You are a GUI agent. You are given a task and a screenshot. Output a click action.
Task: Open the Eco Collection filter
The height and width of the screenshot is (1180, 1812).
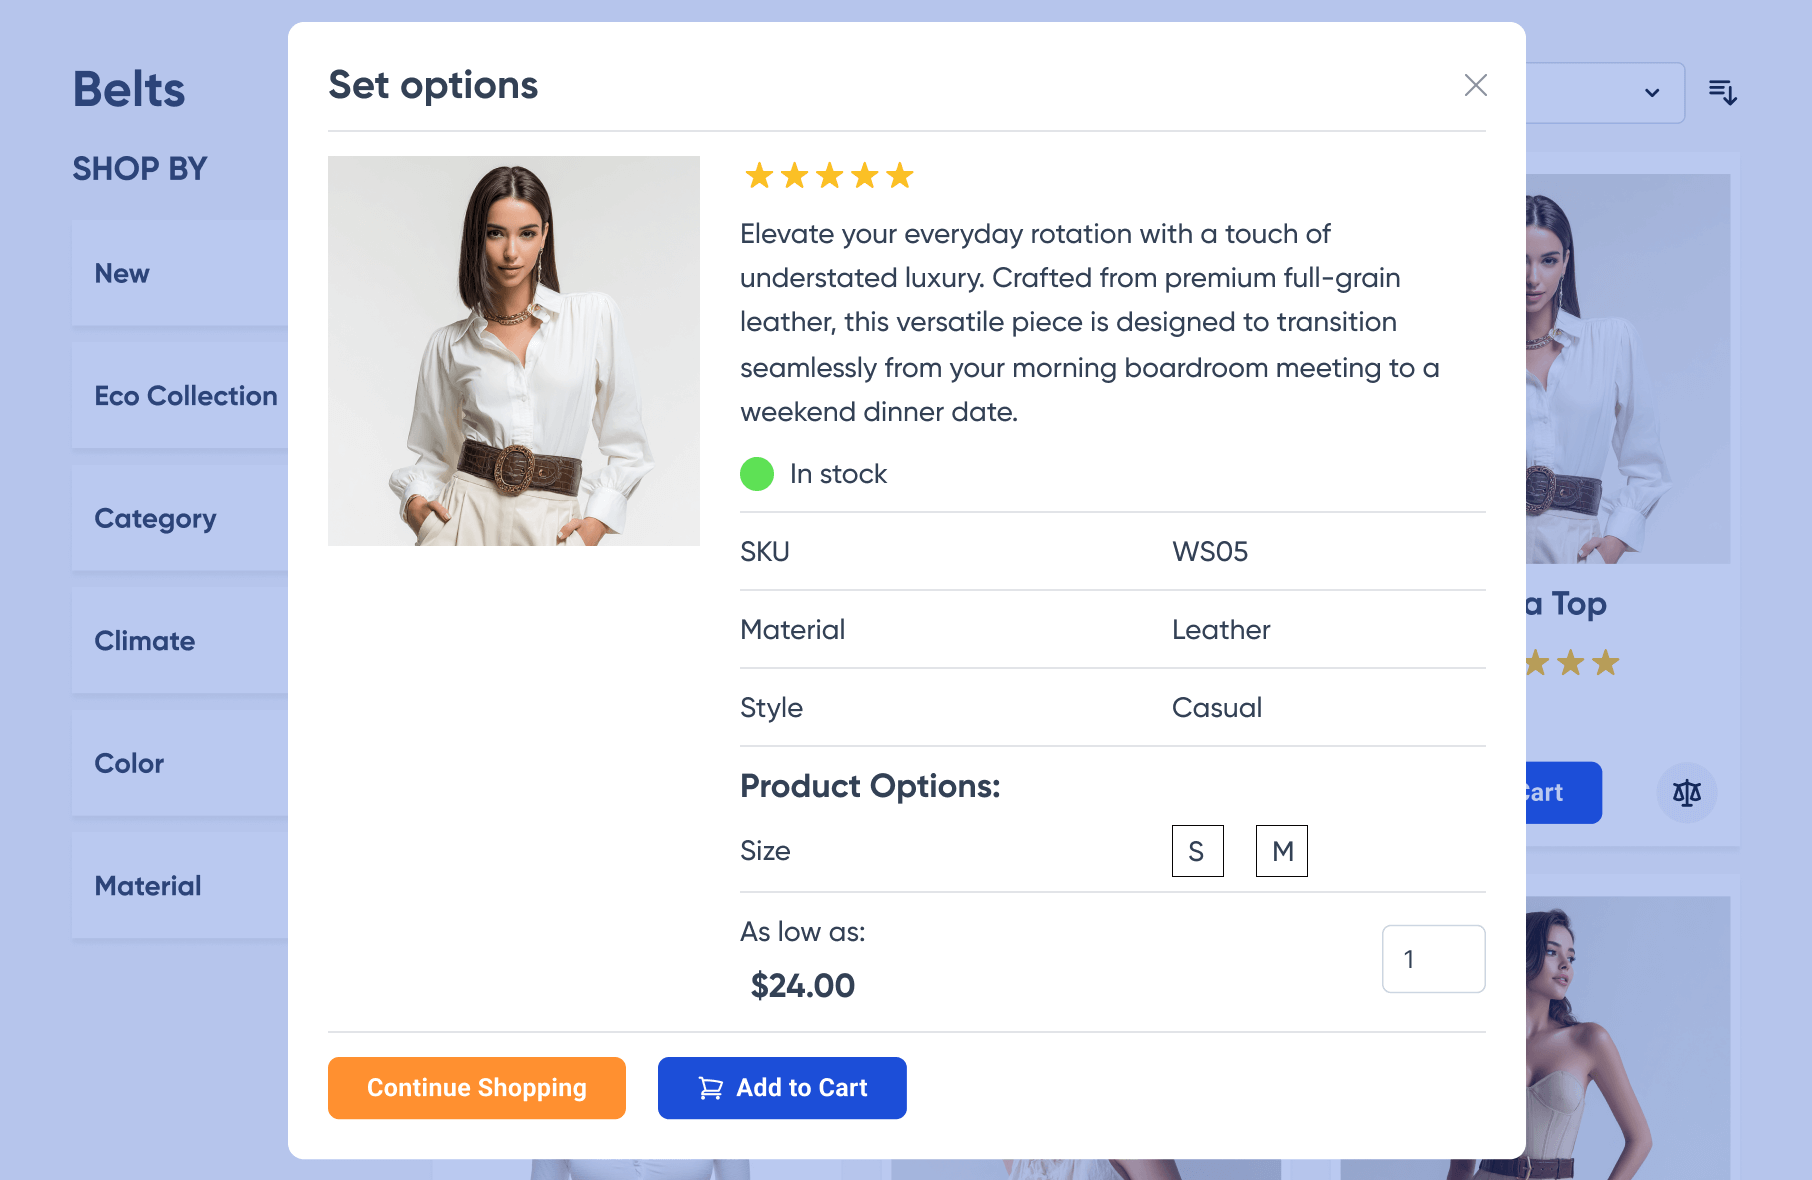(186, 396)
